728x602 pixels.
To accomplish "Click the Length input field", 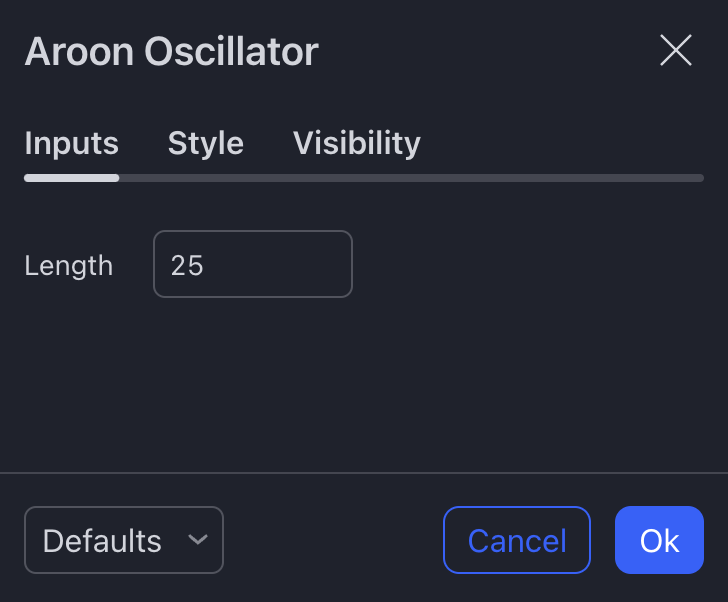I will pos(252,265).
